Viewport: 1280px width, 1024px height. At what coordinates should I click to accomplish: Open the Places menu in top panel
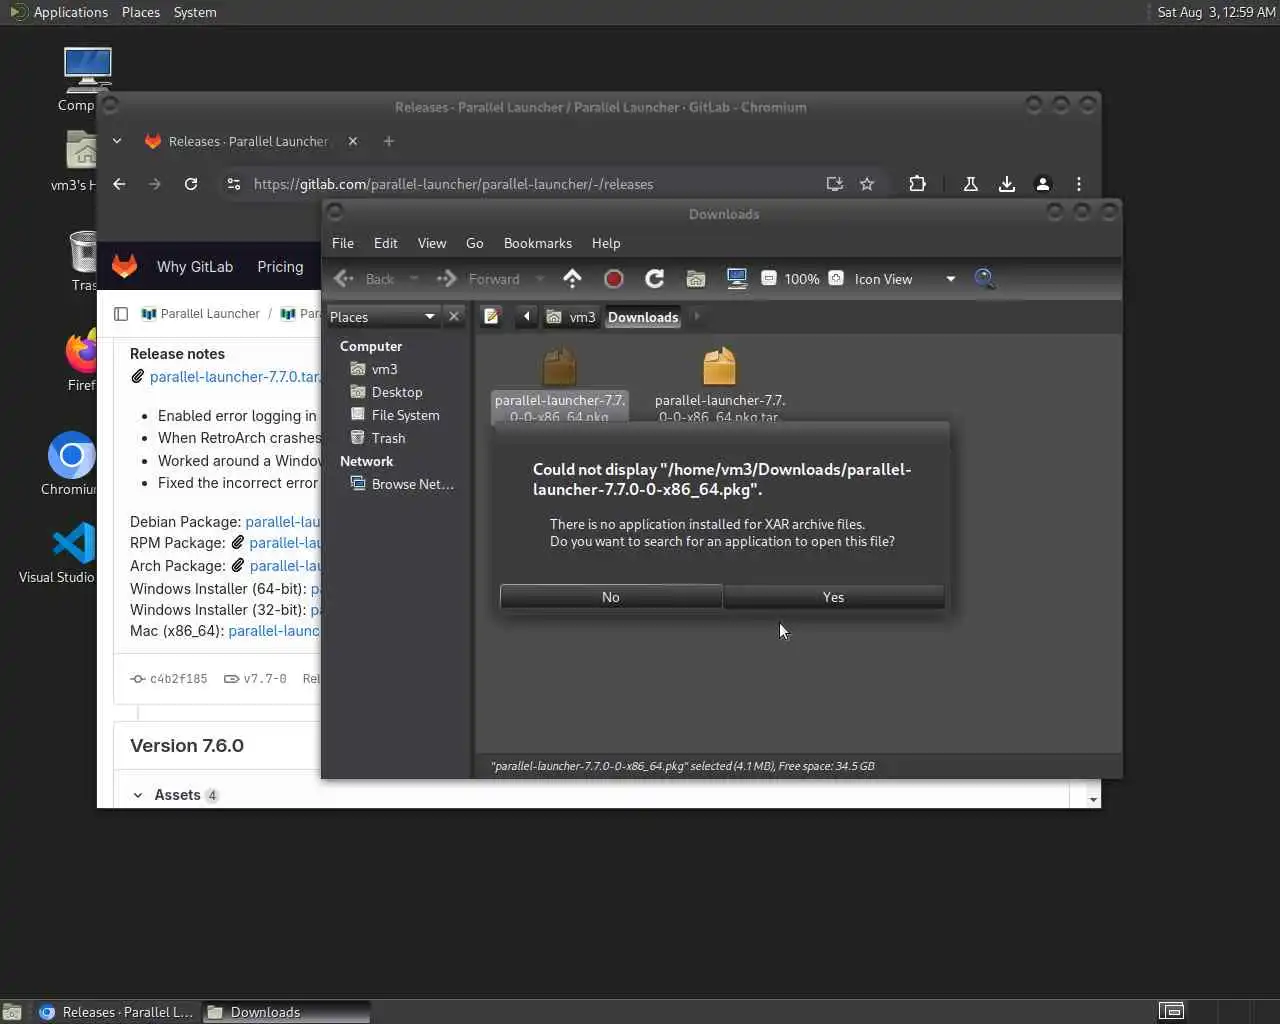click(x=141, y=12)
